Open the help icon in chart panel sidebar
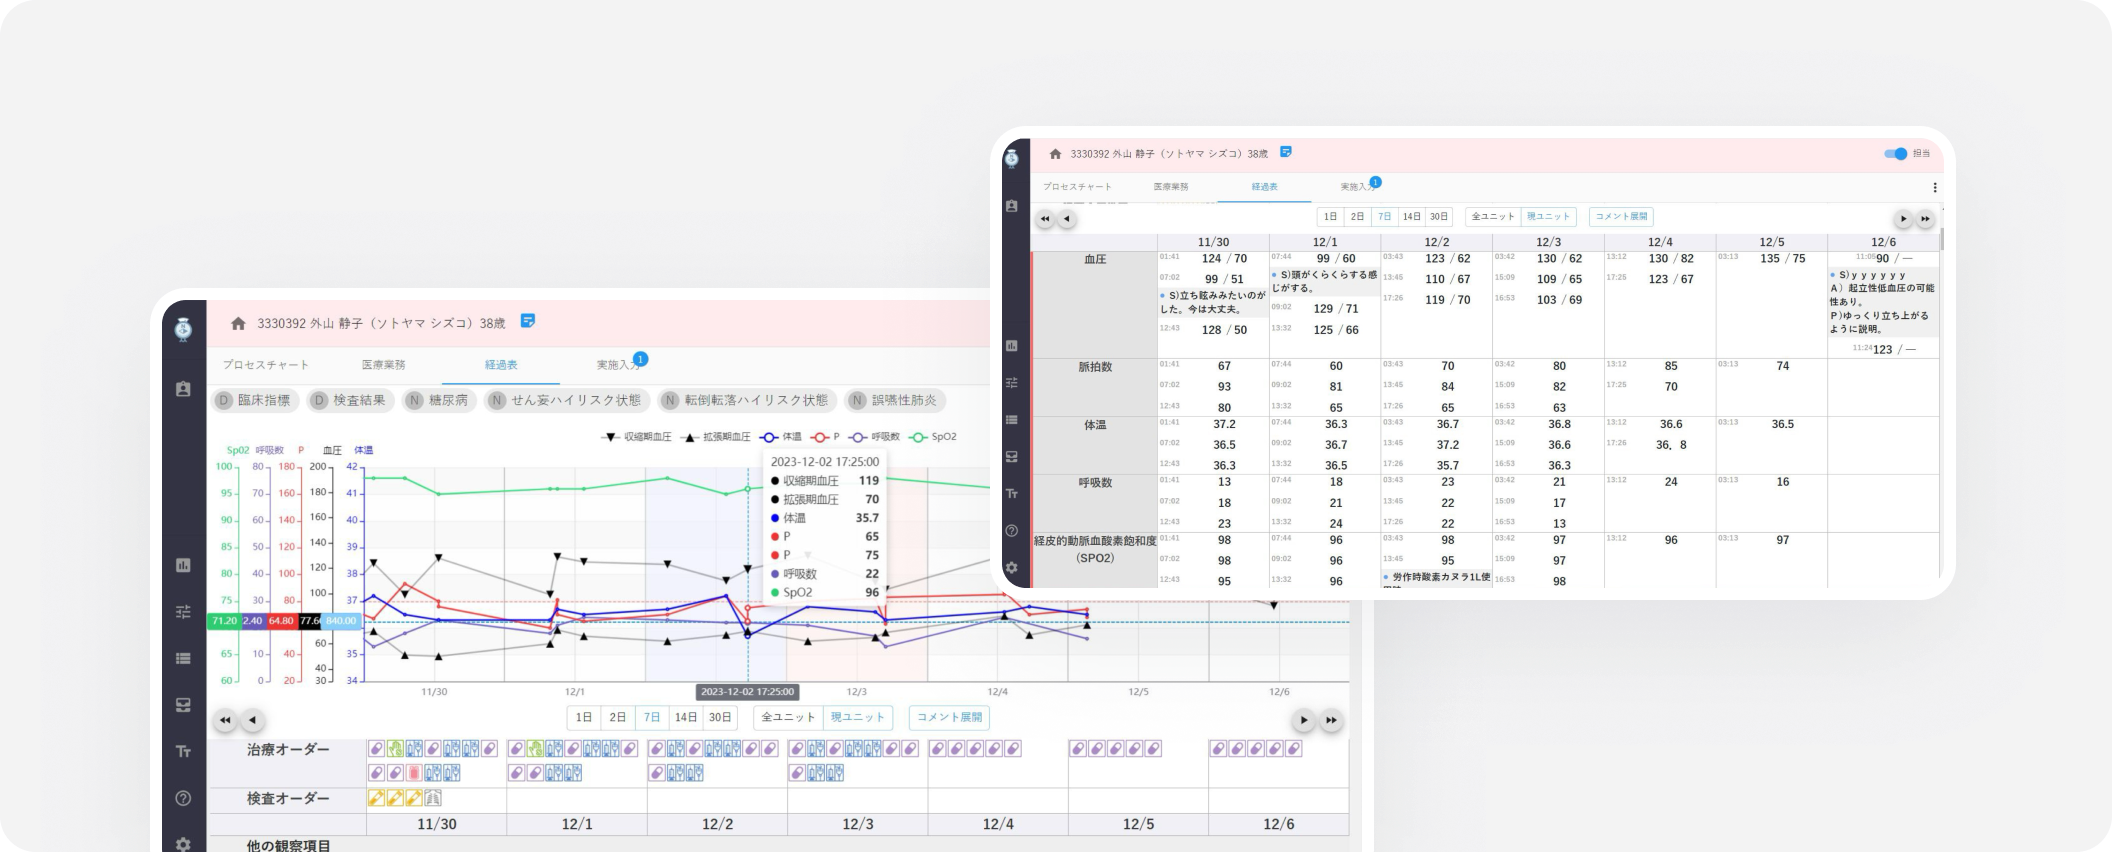 click(x=183, y=798)
